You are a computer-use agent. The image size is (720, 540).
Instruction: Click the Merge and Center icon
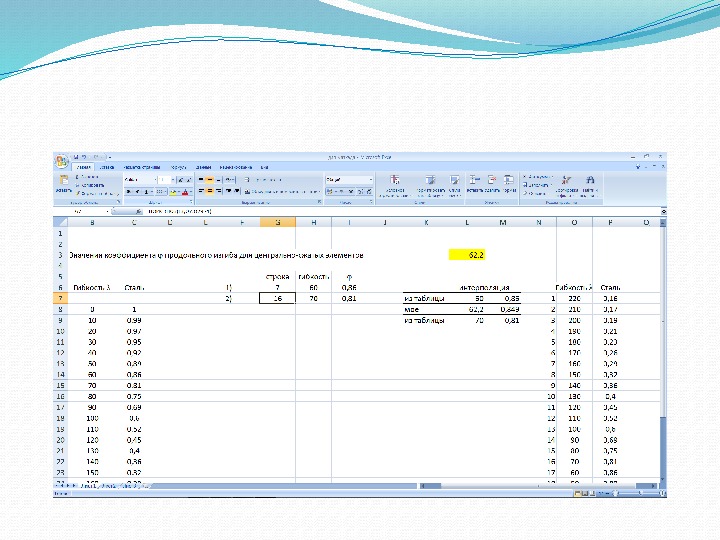[247, 191]
